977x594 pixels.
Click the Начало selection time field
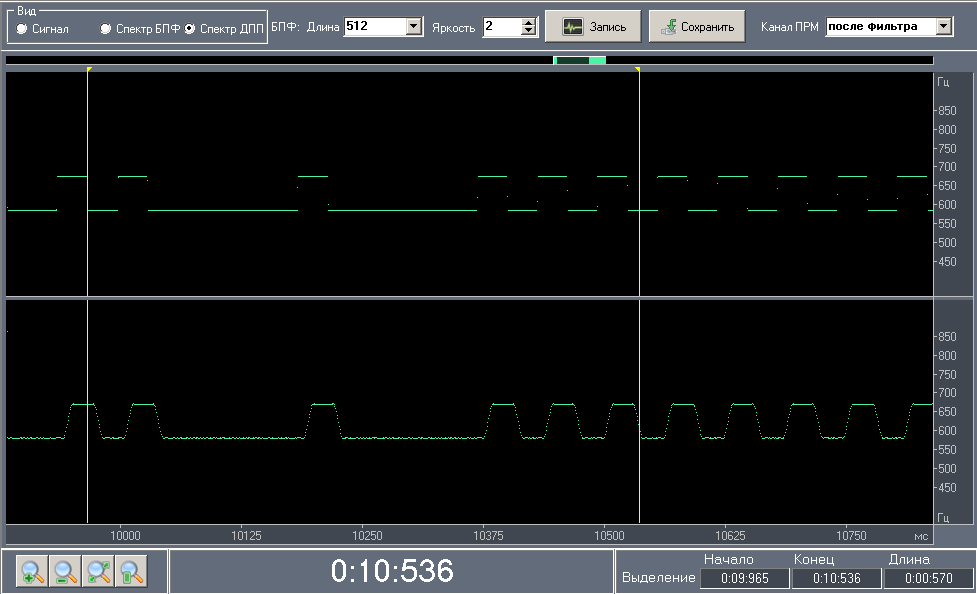[x=743, y=578]
